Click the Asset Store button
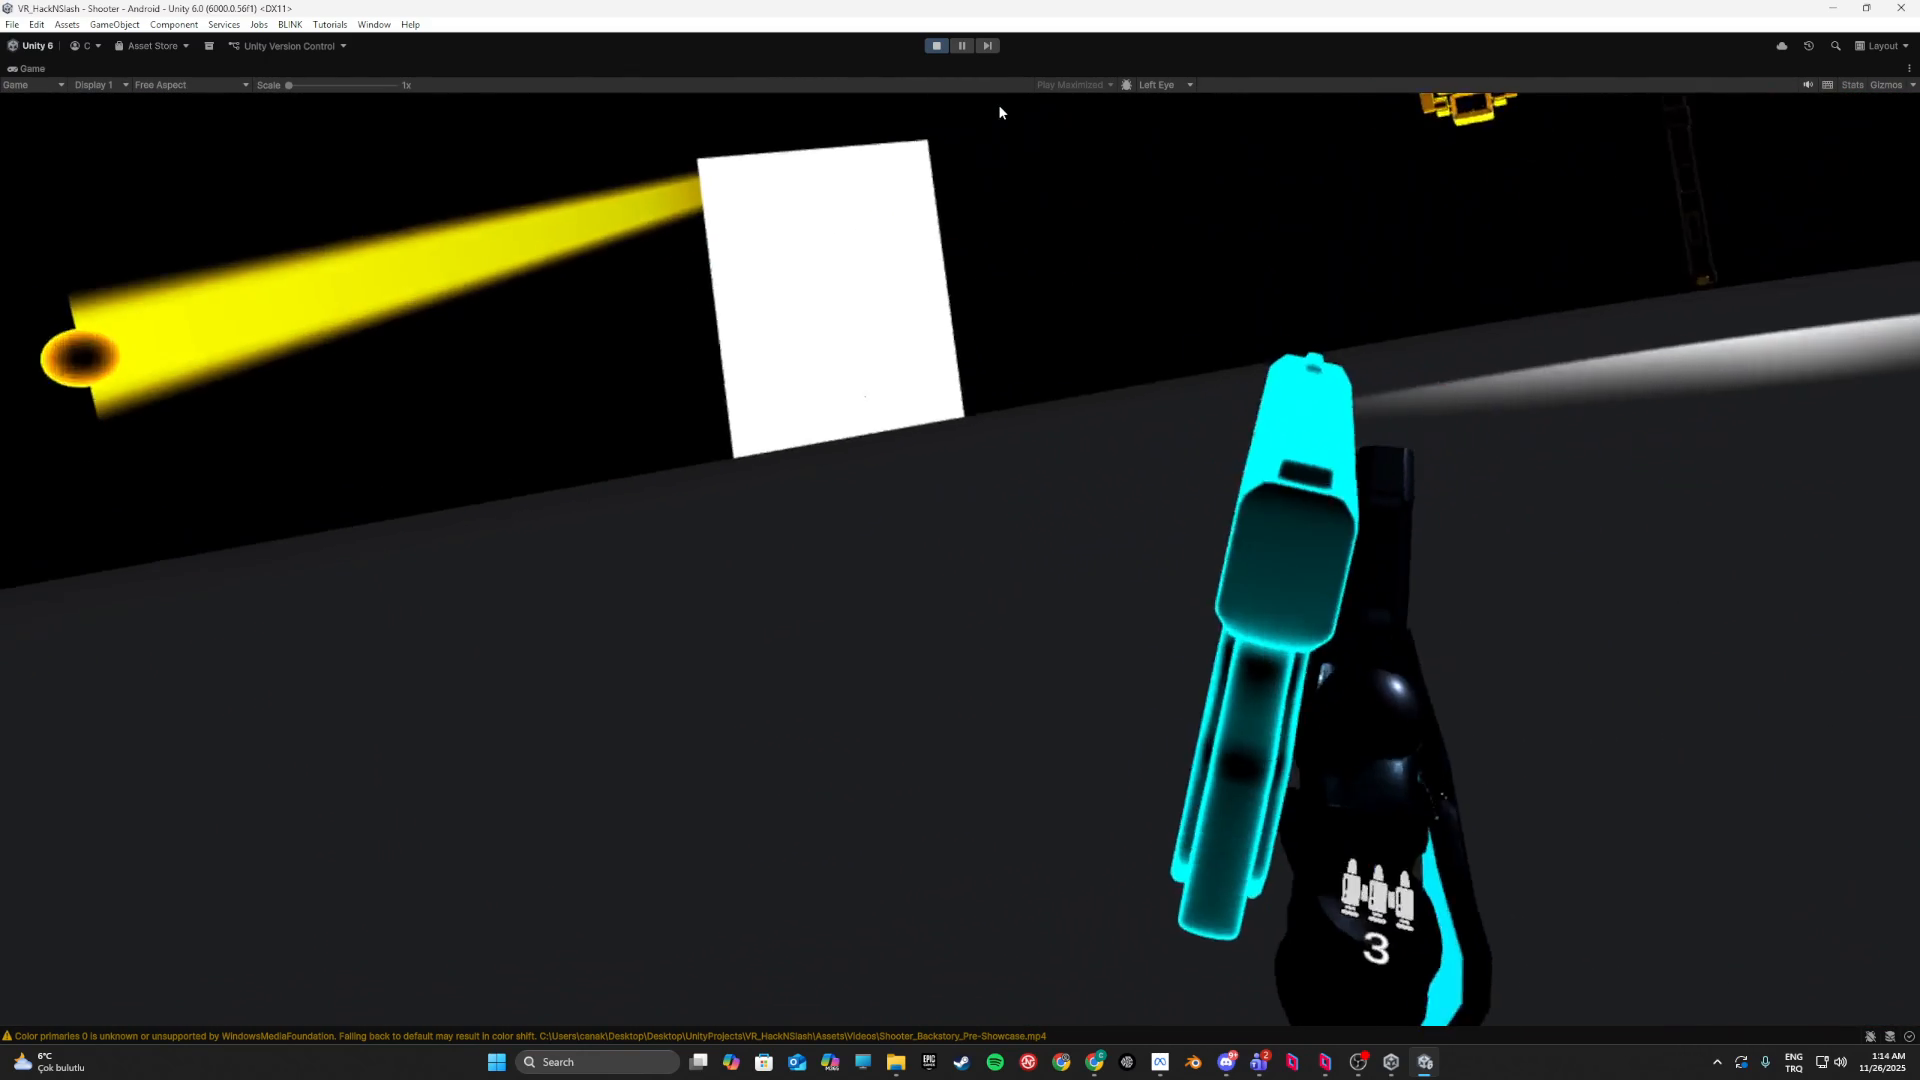 [152, 46]
